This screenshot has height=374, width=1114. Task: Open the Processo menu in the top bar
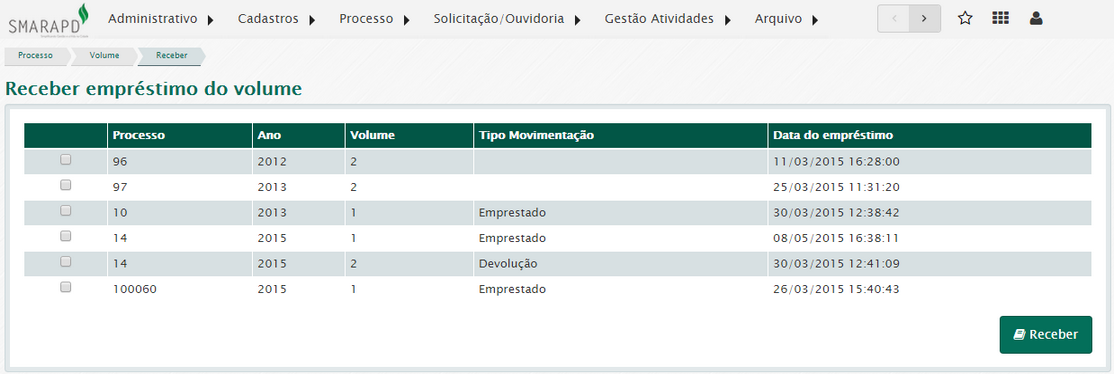click(x=366, y=19)
